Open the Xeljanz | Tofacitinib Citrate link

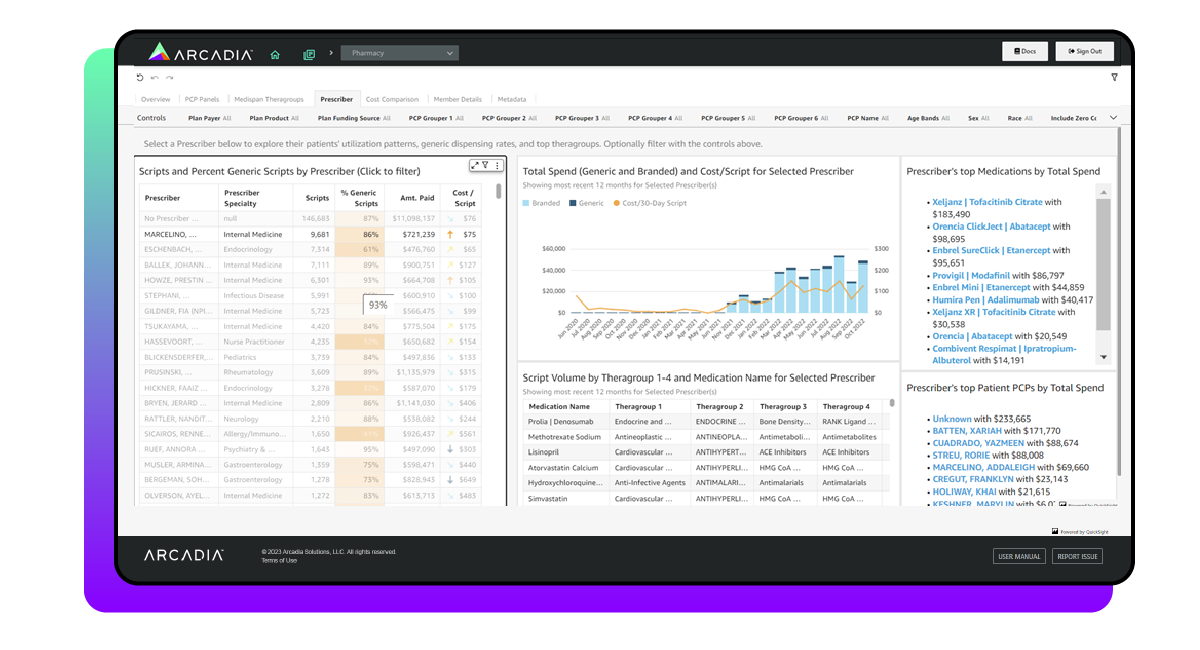pos(984,202)
